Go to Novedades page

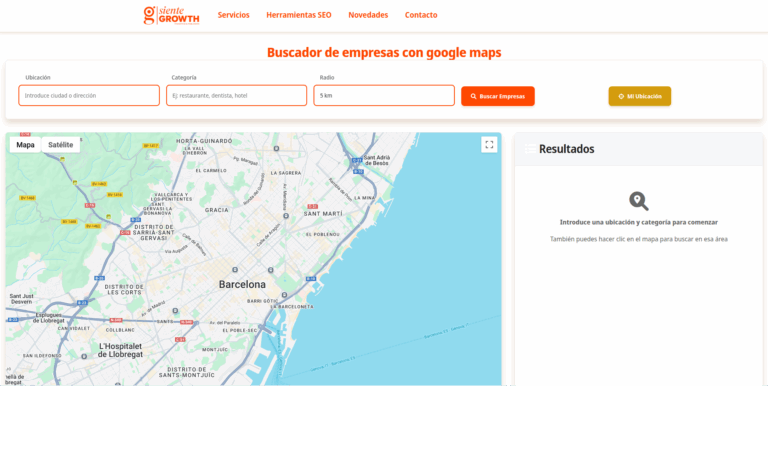pos(368,15)
